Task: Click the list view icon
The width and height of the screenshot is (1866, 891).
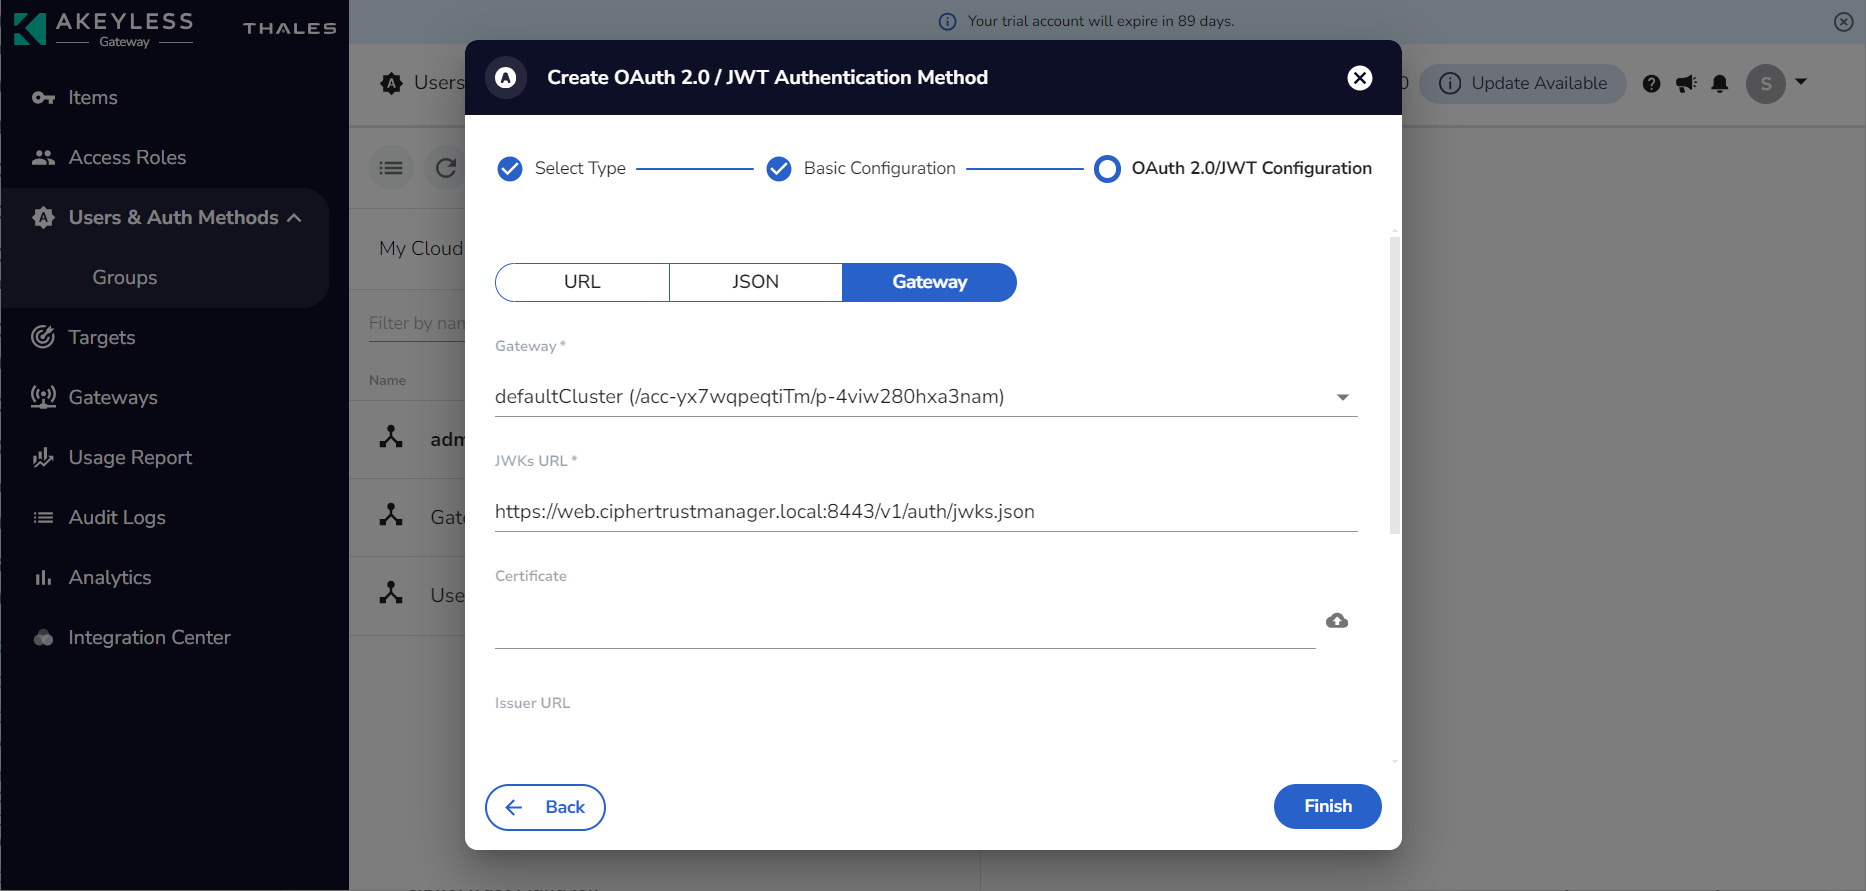Action: click(391, 168)
